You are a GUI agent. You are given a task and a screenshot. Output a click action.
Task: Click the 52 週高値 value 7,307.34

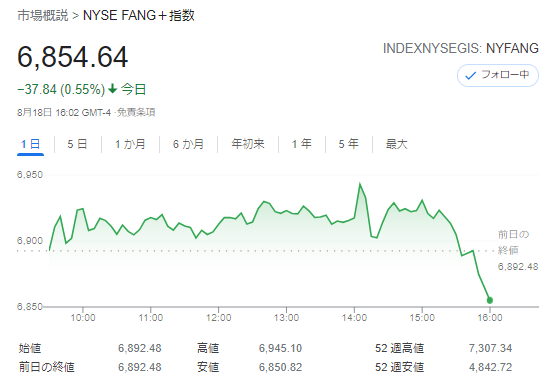point(490,348)
